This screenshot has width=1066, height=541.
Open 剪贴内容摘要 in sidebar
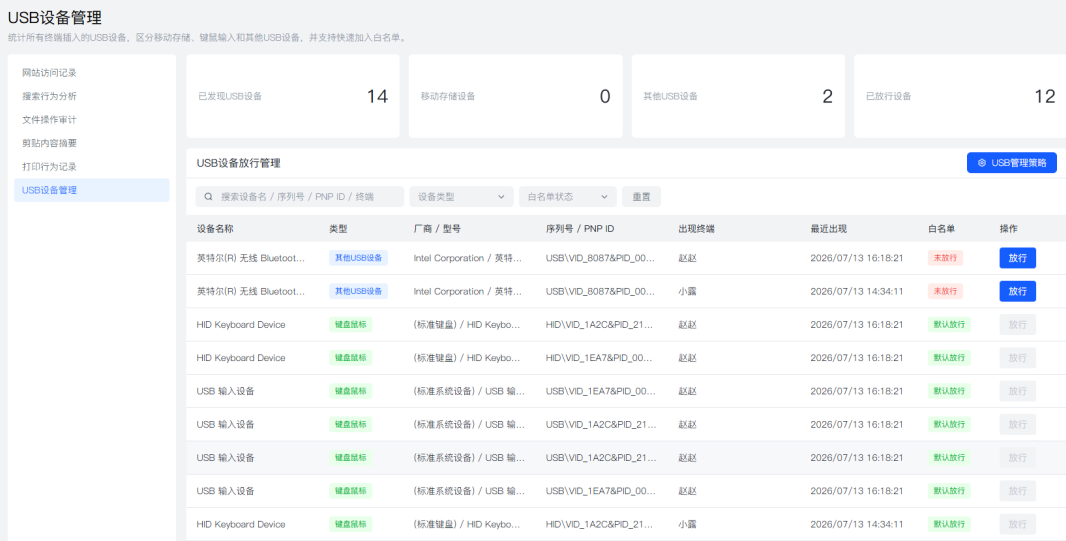[x=49, y=143]
